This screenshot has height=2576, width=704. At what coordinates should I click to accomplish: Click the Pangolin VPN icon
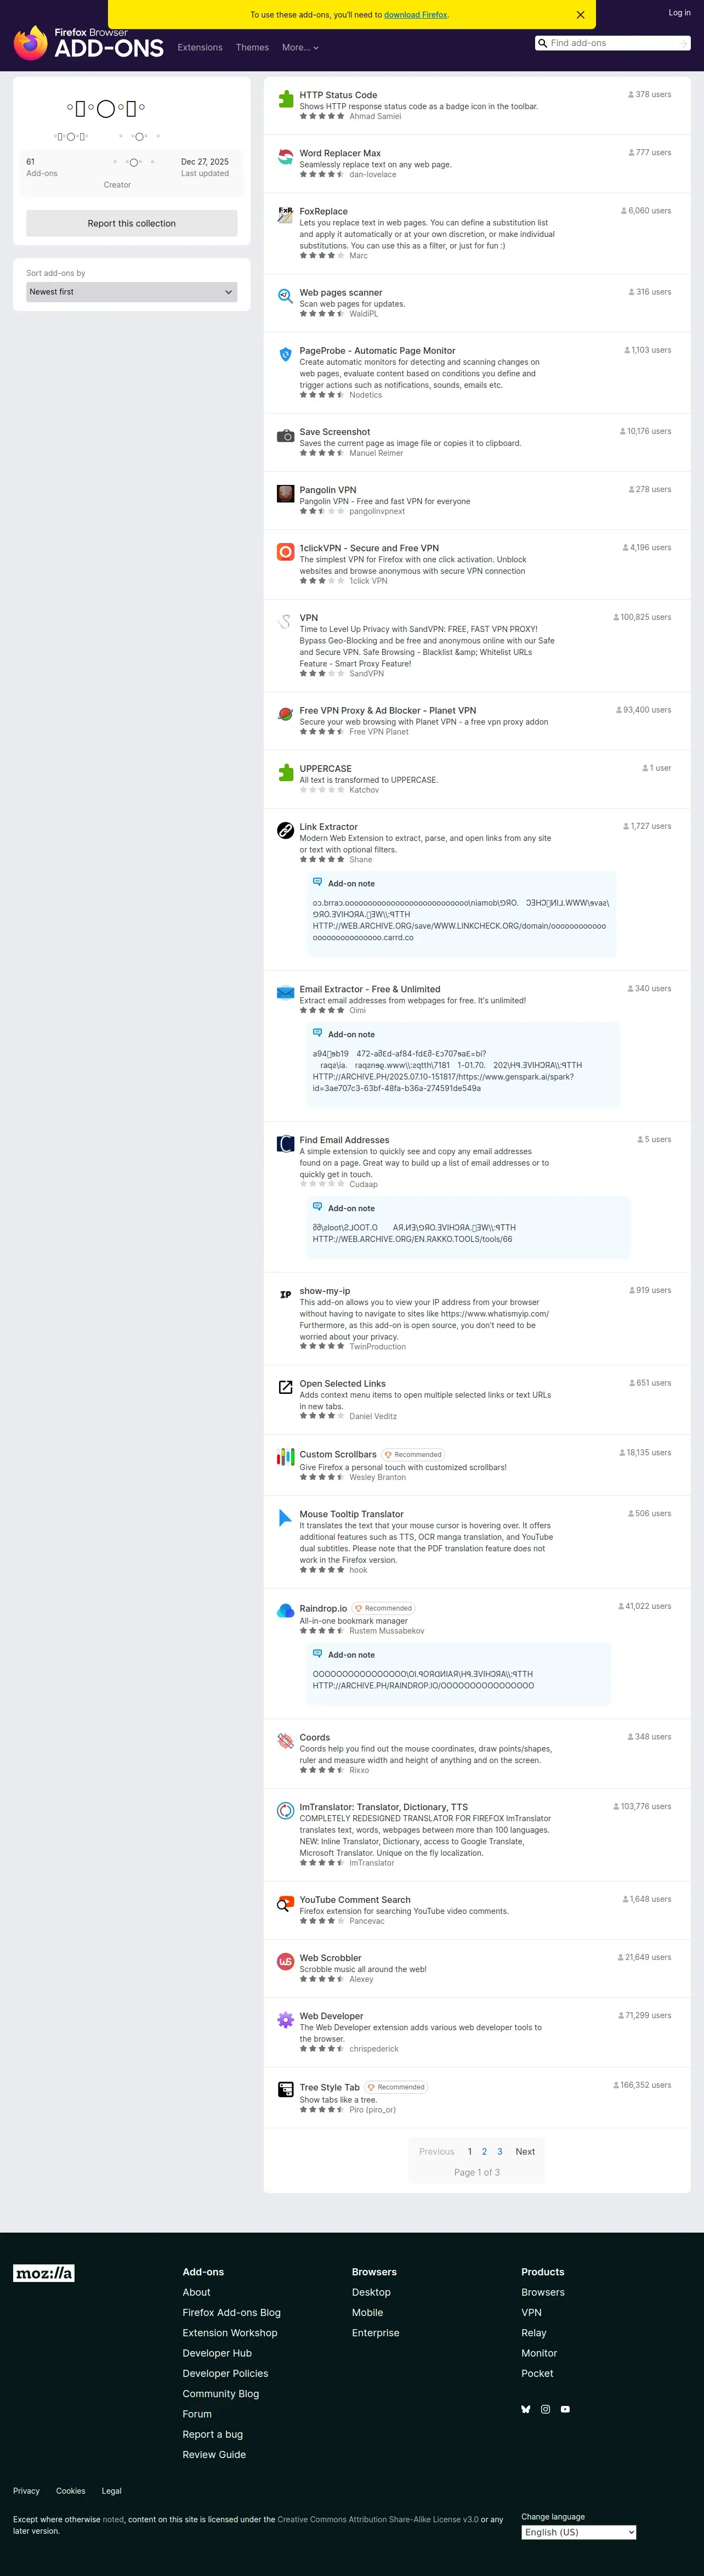click(x=285, y=493)
